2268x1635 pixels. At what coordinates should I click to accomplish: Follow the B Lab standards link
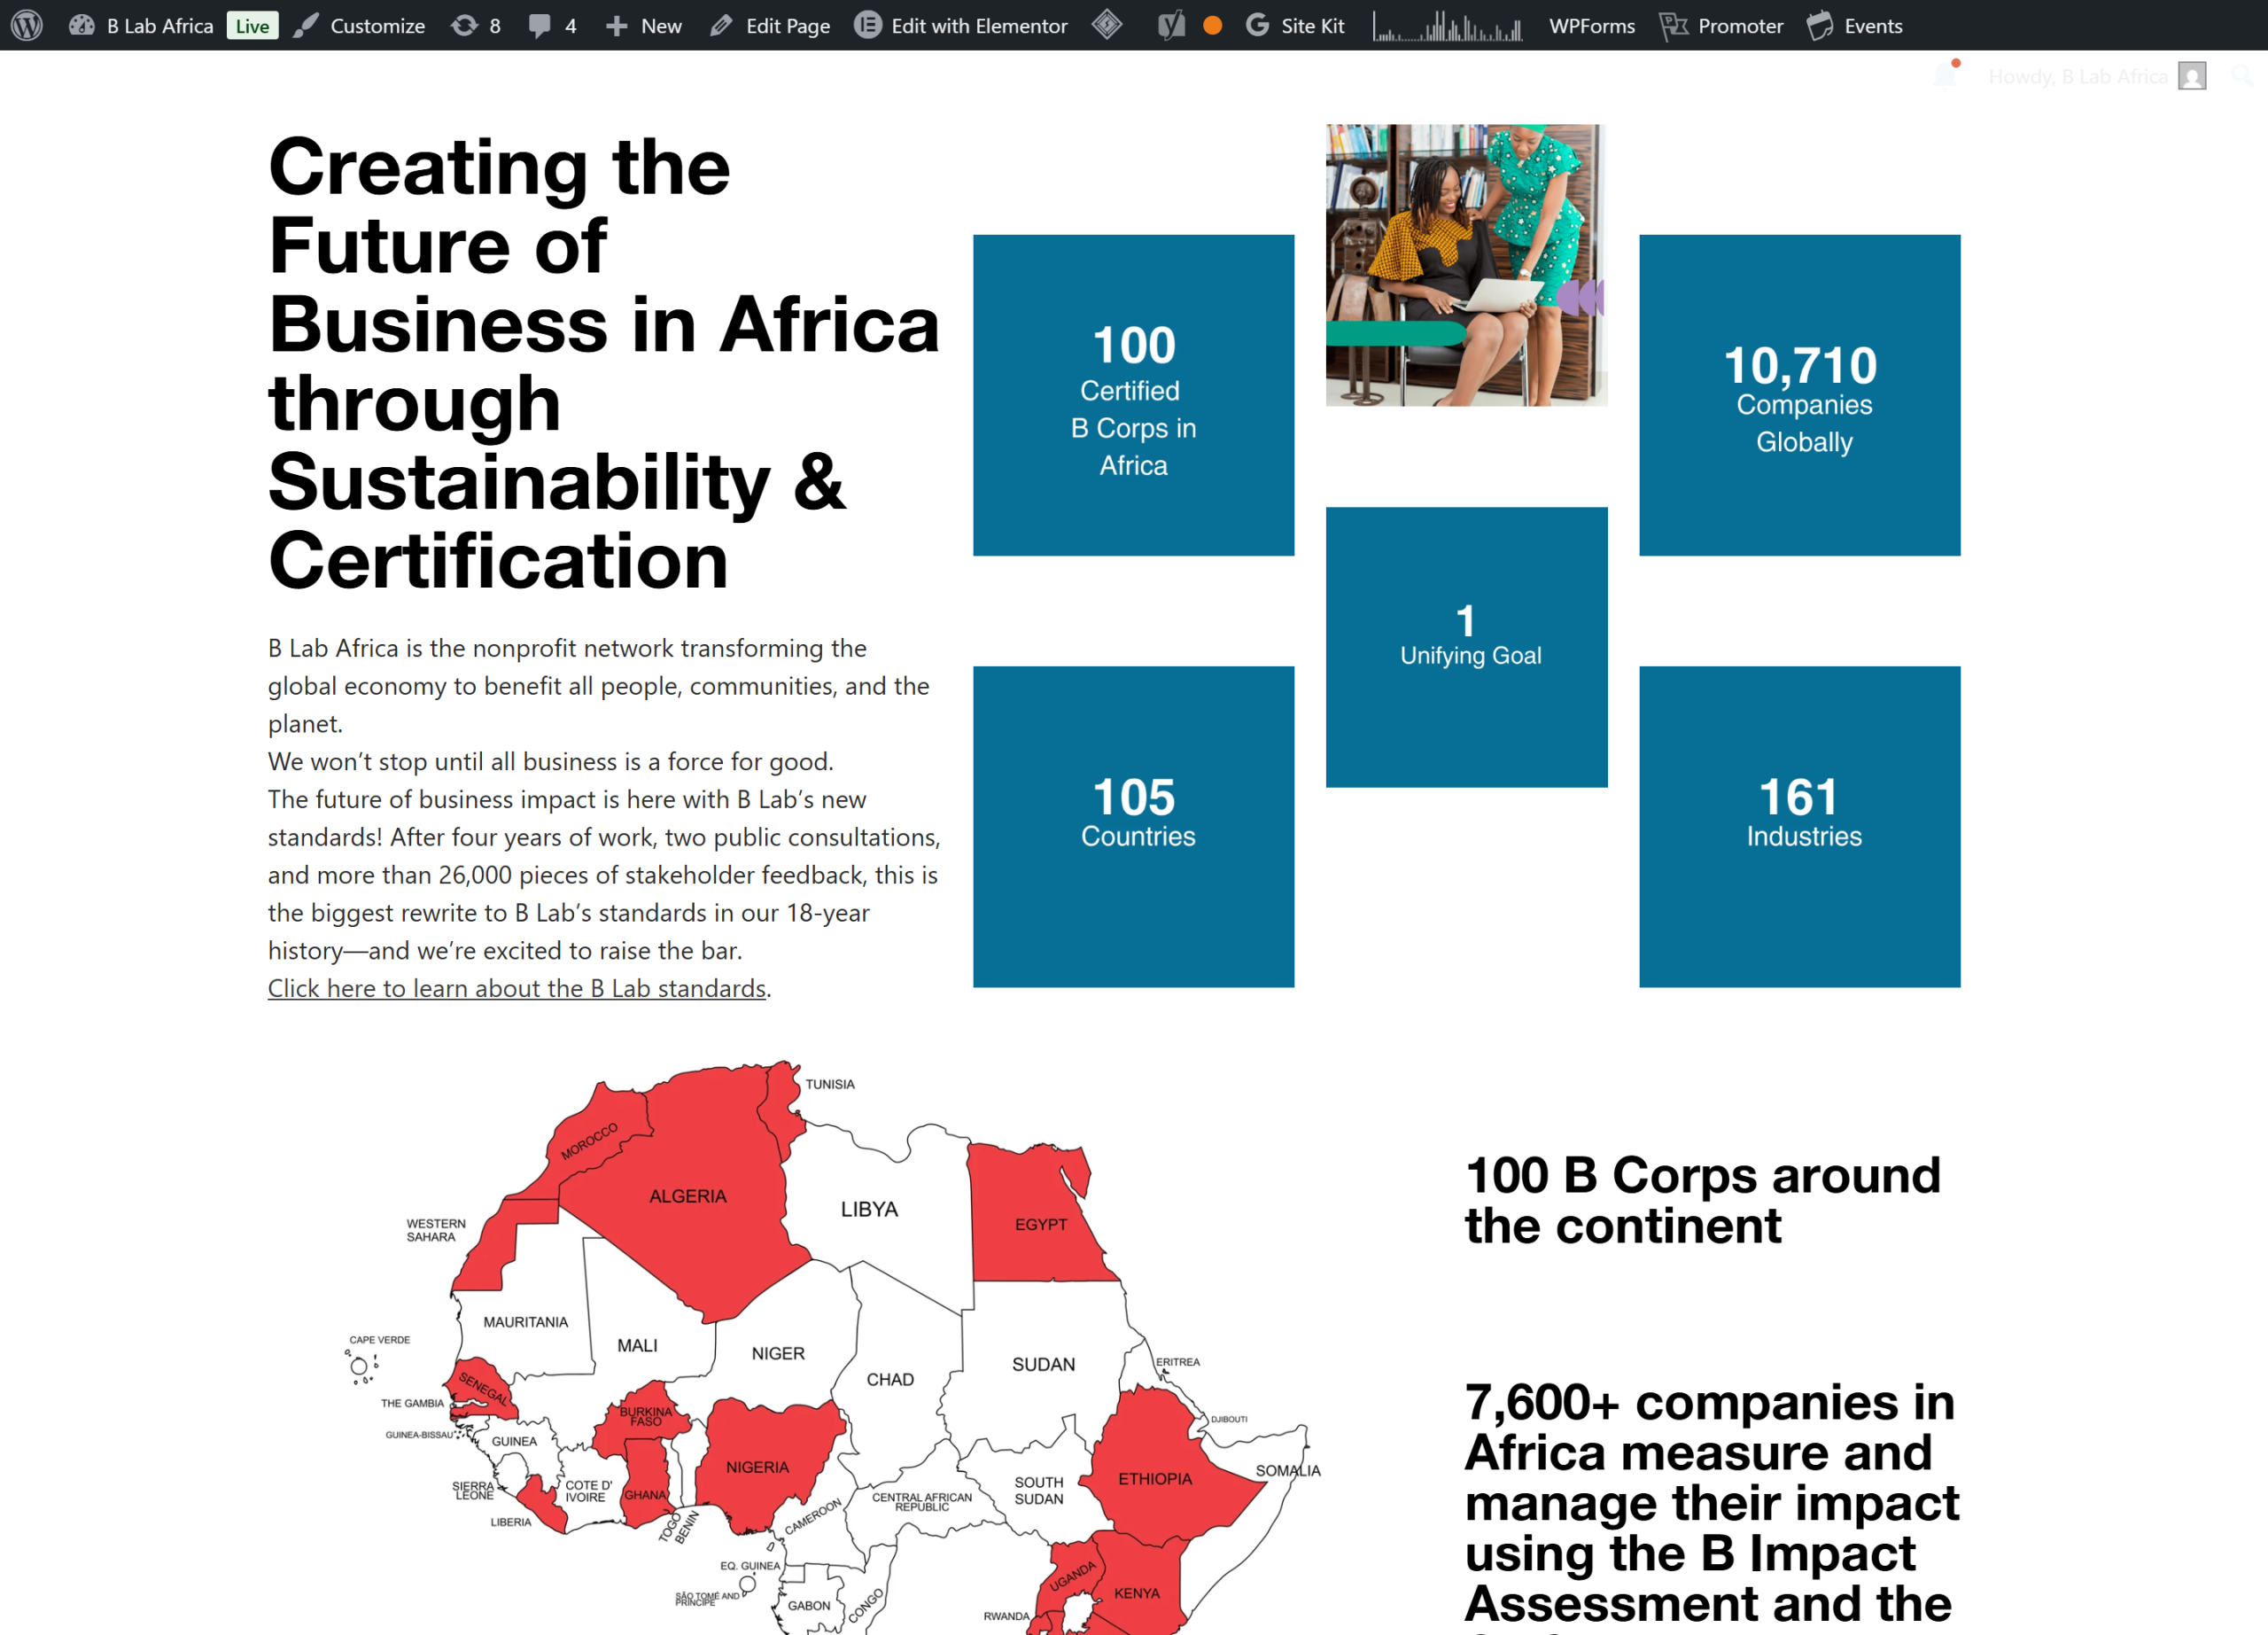pyautogui.click(x=517, y=988)
